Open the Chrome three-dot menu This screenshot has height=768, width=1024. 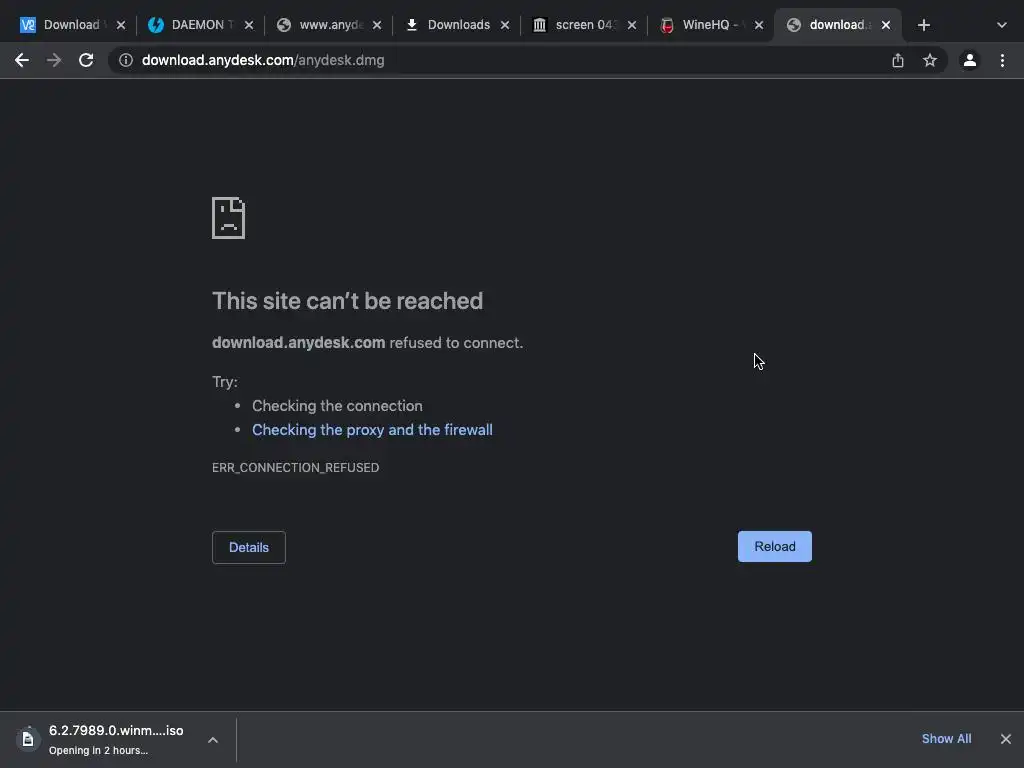click(1002, 60)
